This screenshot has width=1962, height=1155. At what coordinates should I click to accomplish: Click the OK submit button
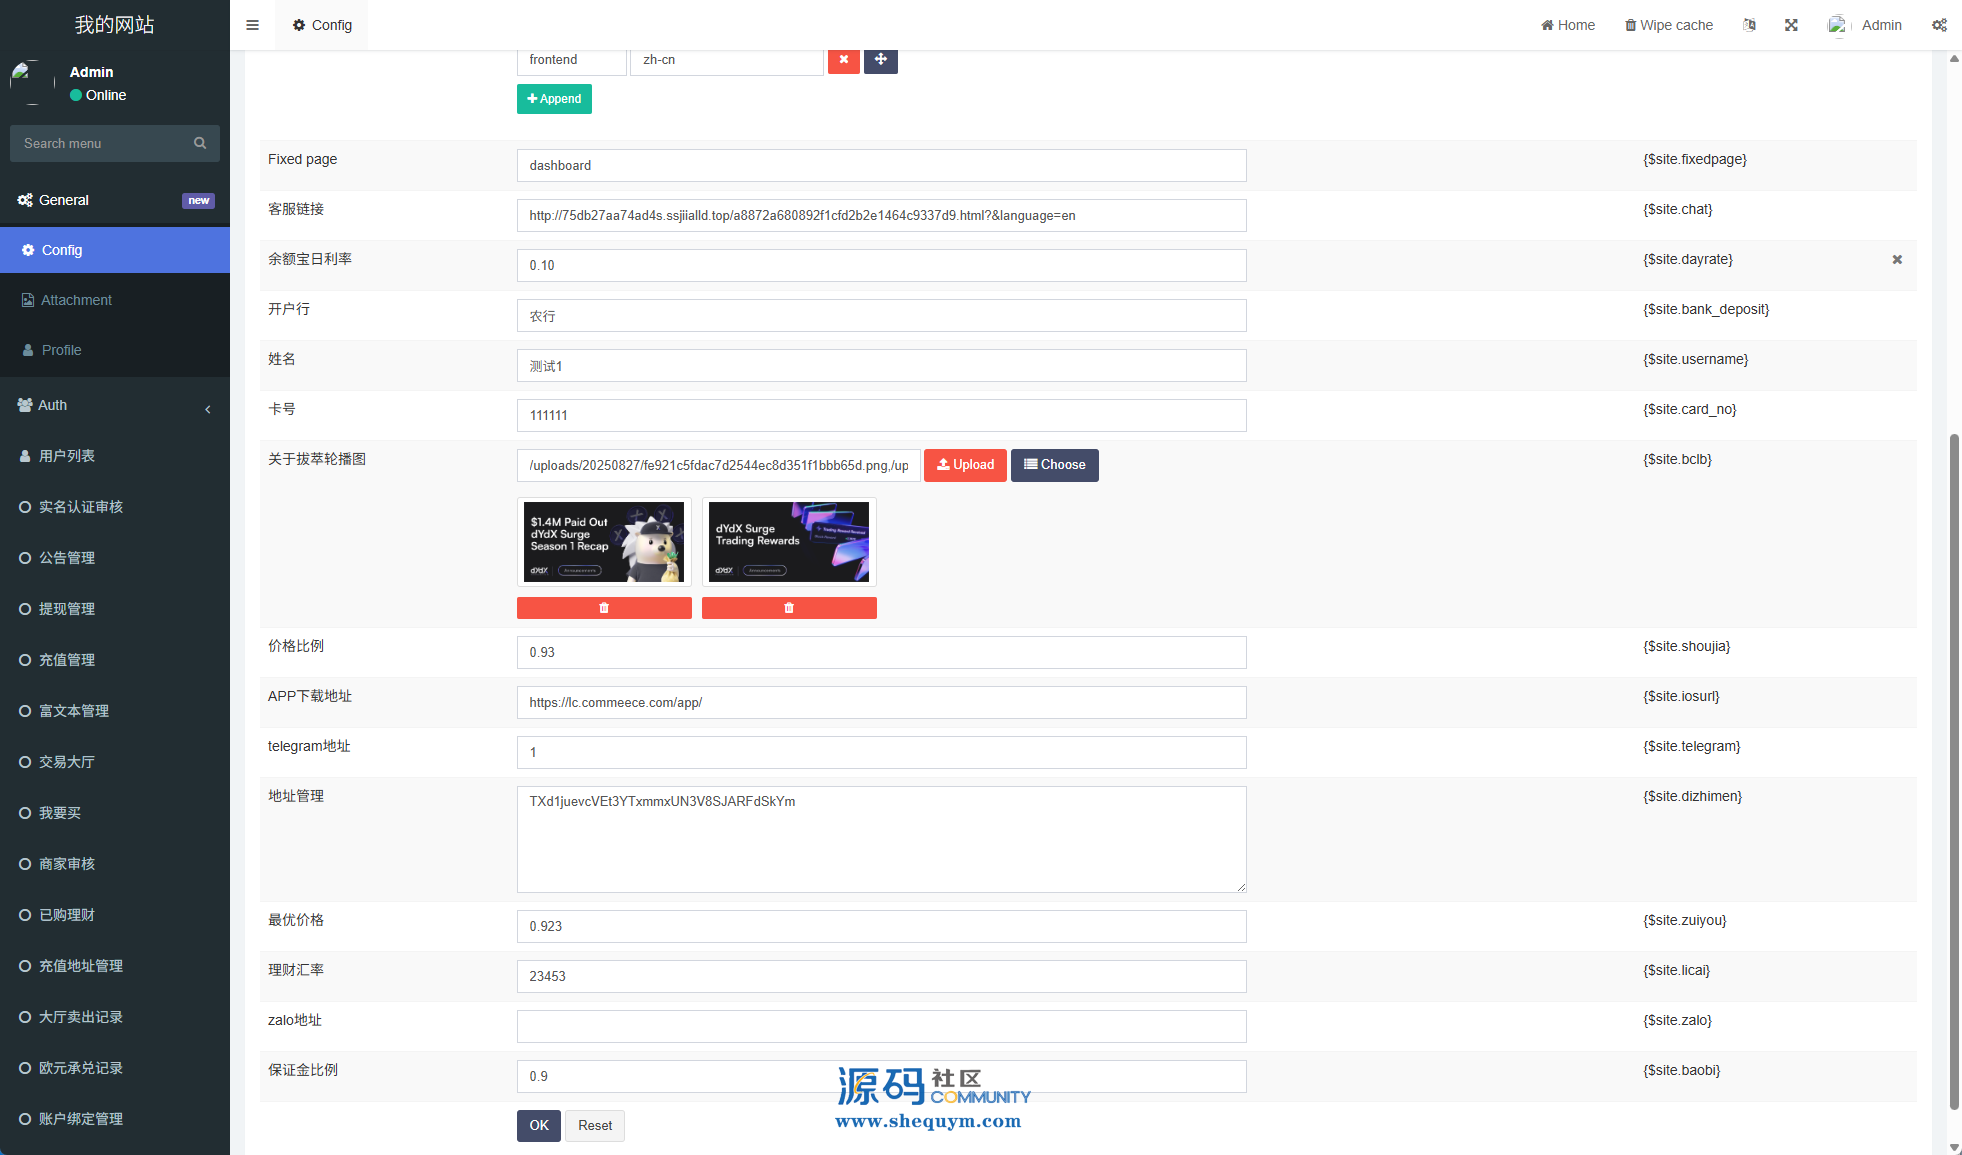(x=538, y=1125)
